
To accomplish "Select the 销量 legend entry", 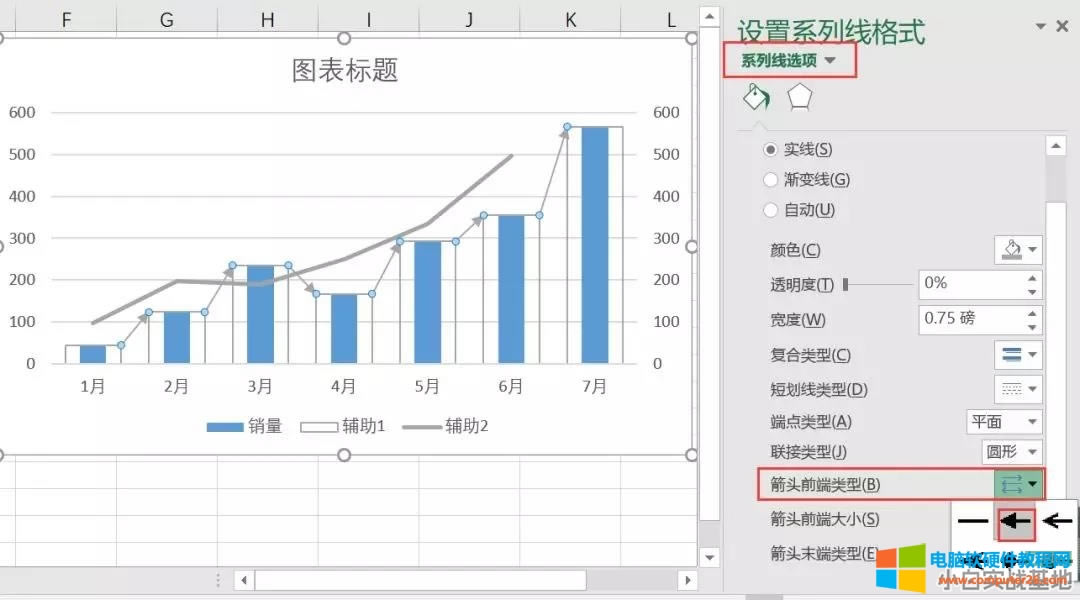I will [262, 425].
